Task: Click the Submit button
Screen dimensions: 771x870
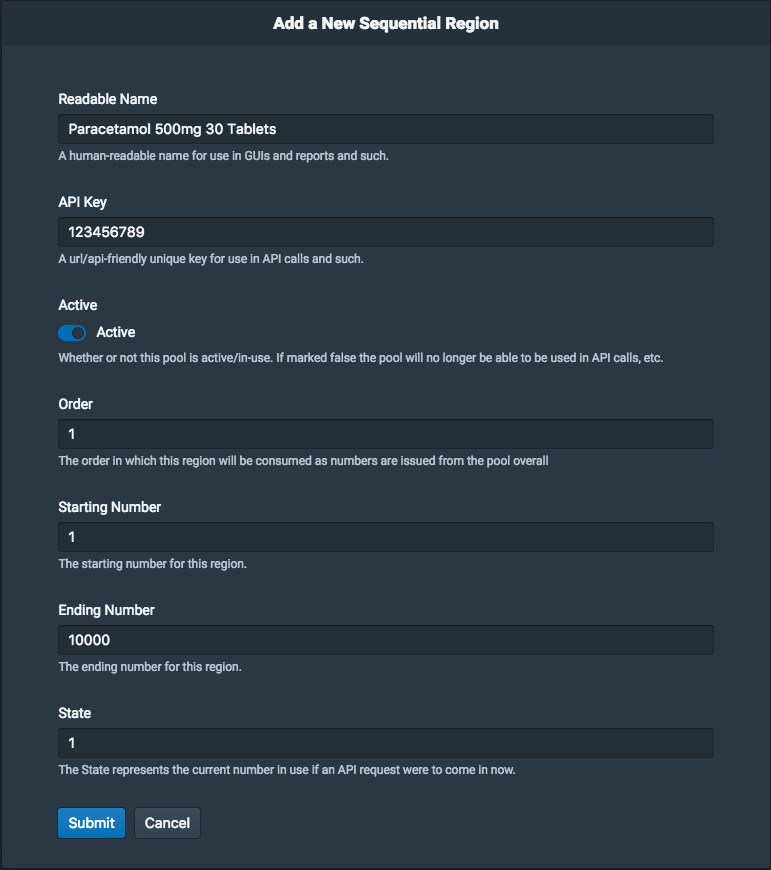Action: click(92, 822)
